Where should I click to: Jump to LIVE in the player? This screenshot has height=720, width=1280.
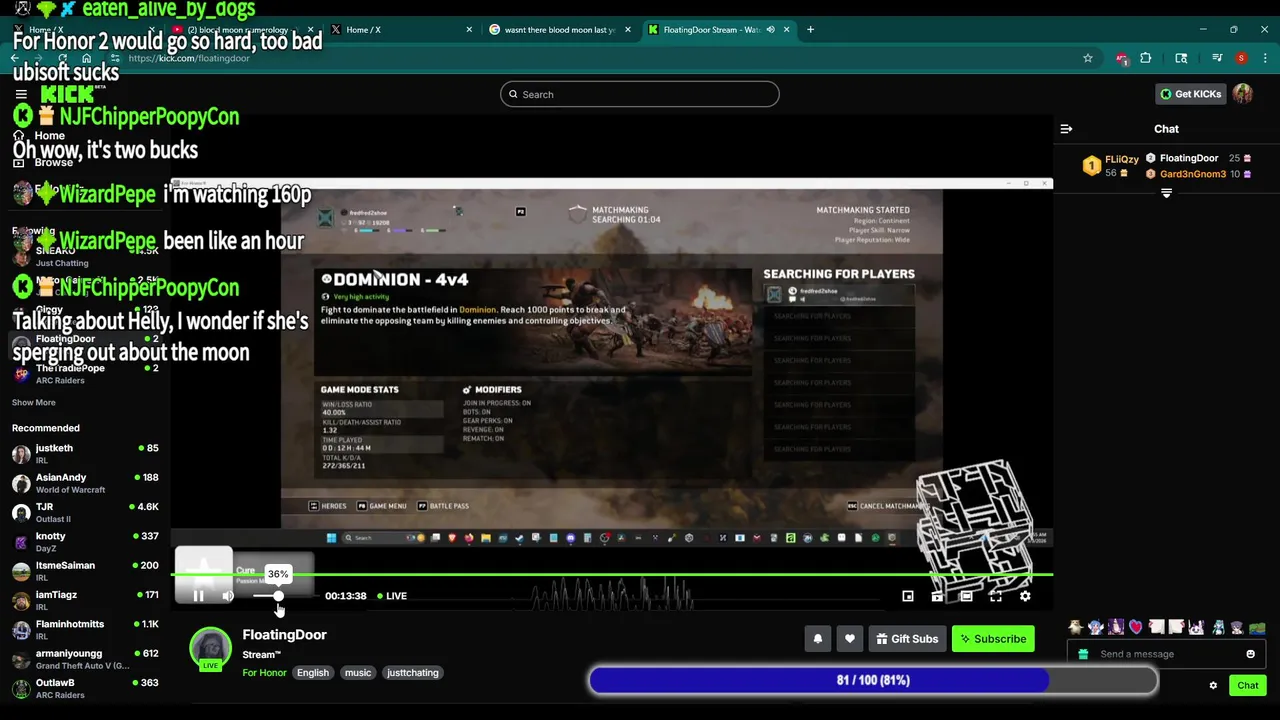[392, 596]
